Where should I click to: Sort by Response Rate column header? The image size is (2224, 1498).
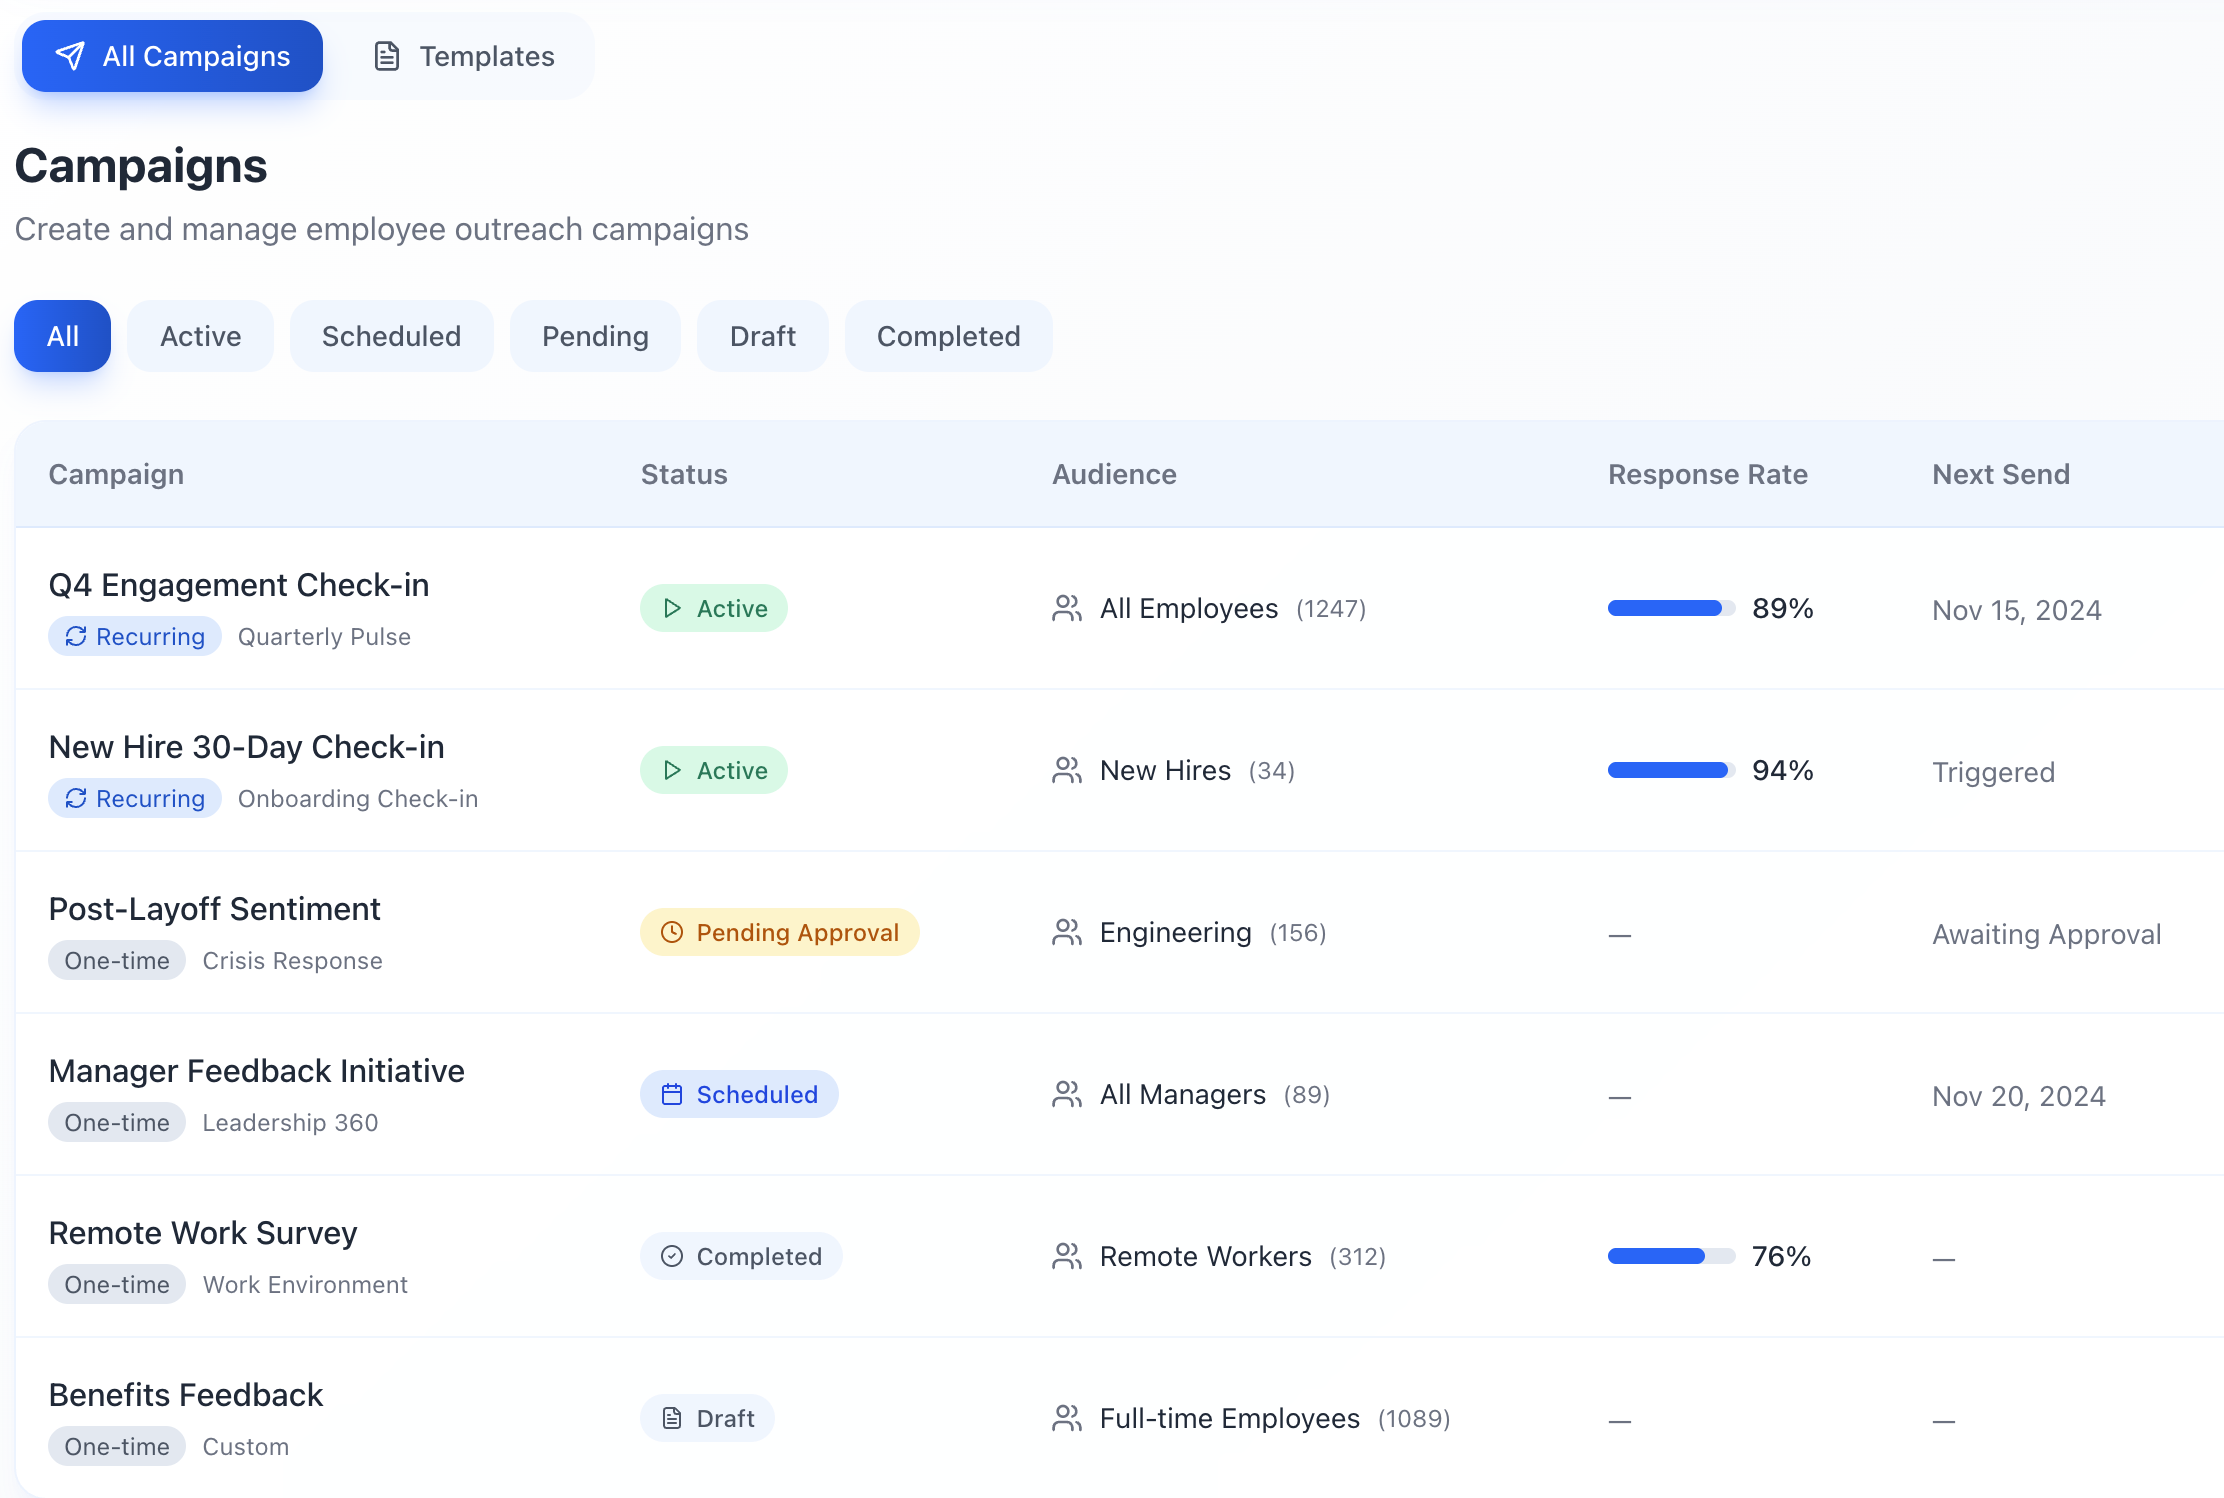coord(1707,474)
